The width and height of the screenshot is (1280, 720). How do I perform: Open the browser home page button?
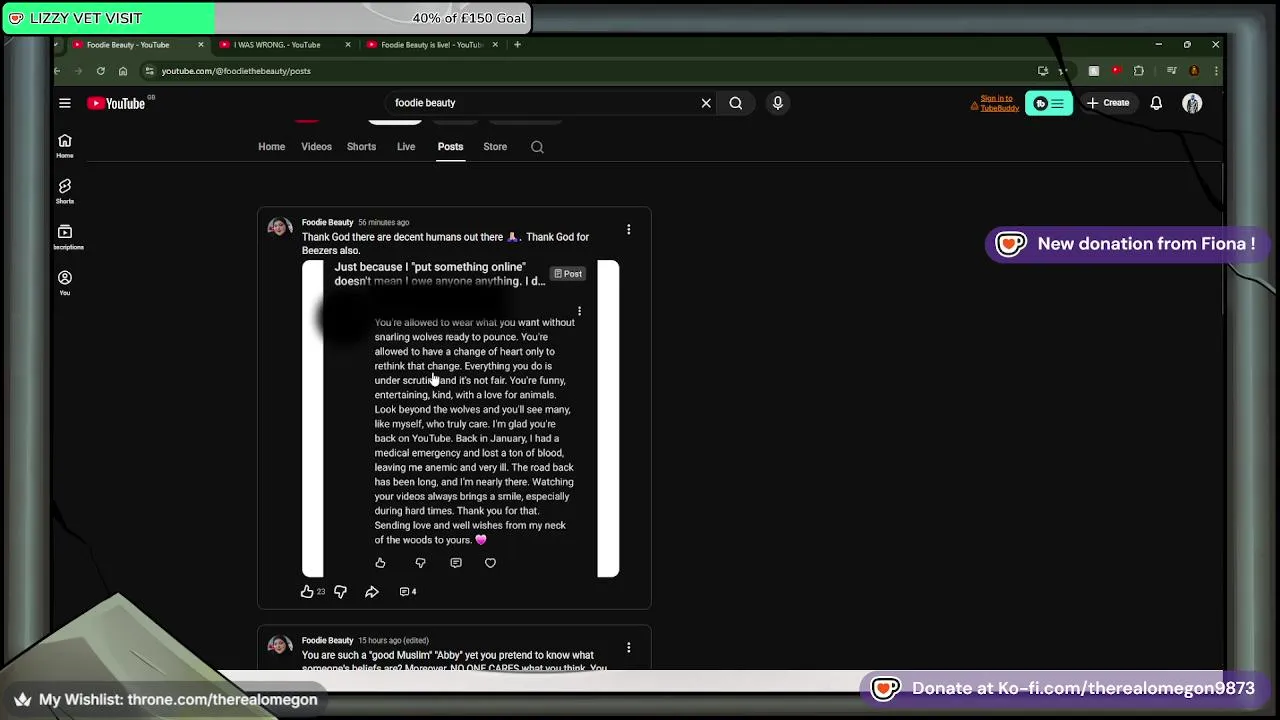coord(123,71)
